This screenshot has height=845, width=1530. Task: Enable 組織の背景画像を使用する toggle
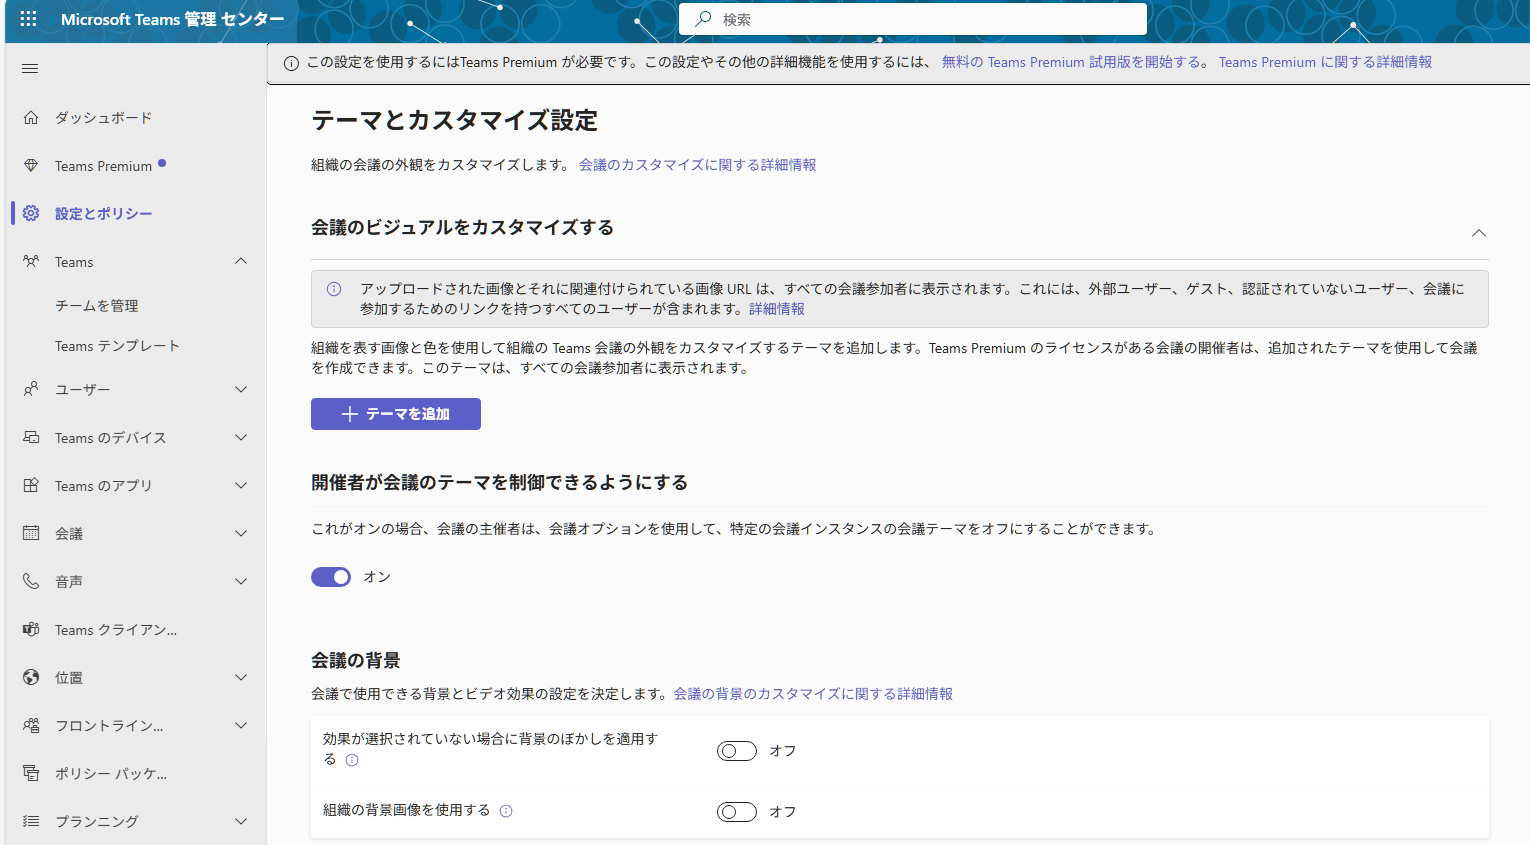click(737, 812)
